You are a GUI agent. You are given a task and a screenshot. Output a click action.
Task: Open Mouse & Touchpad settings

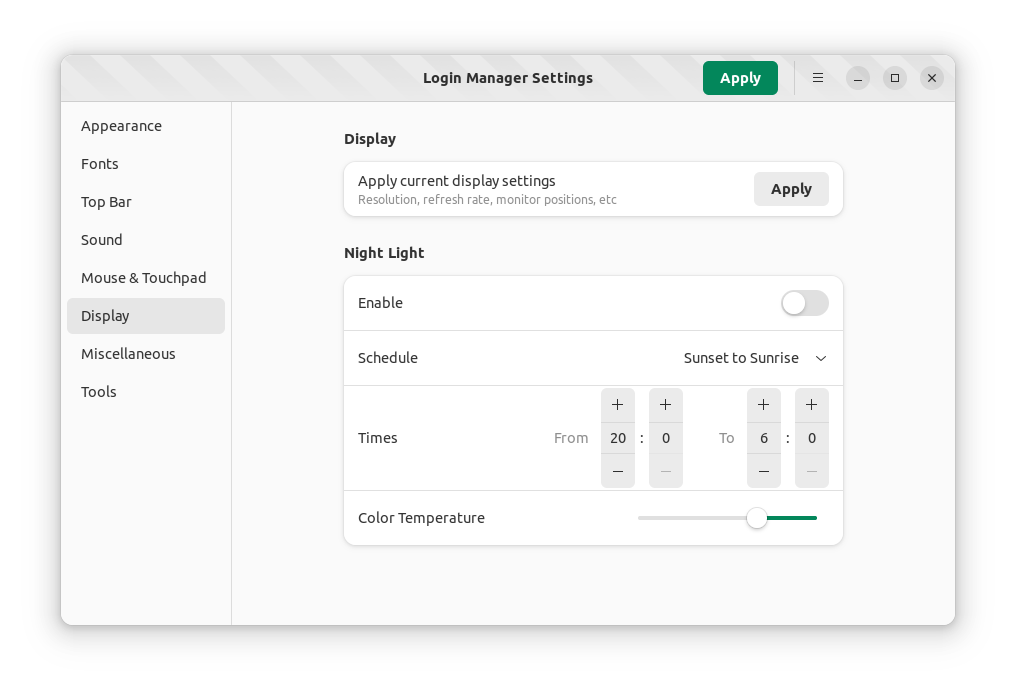pos(143,278)
